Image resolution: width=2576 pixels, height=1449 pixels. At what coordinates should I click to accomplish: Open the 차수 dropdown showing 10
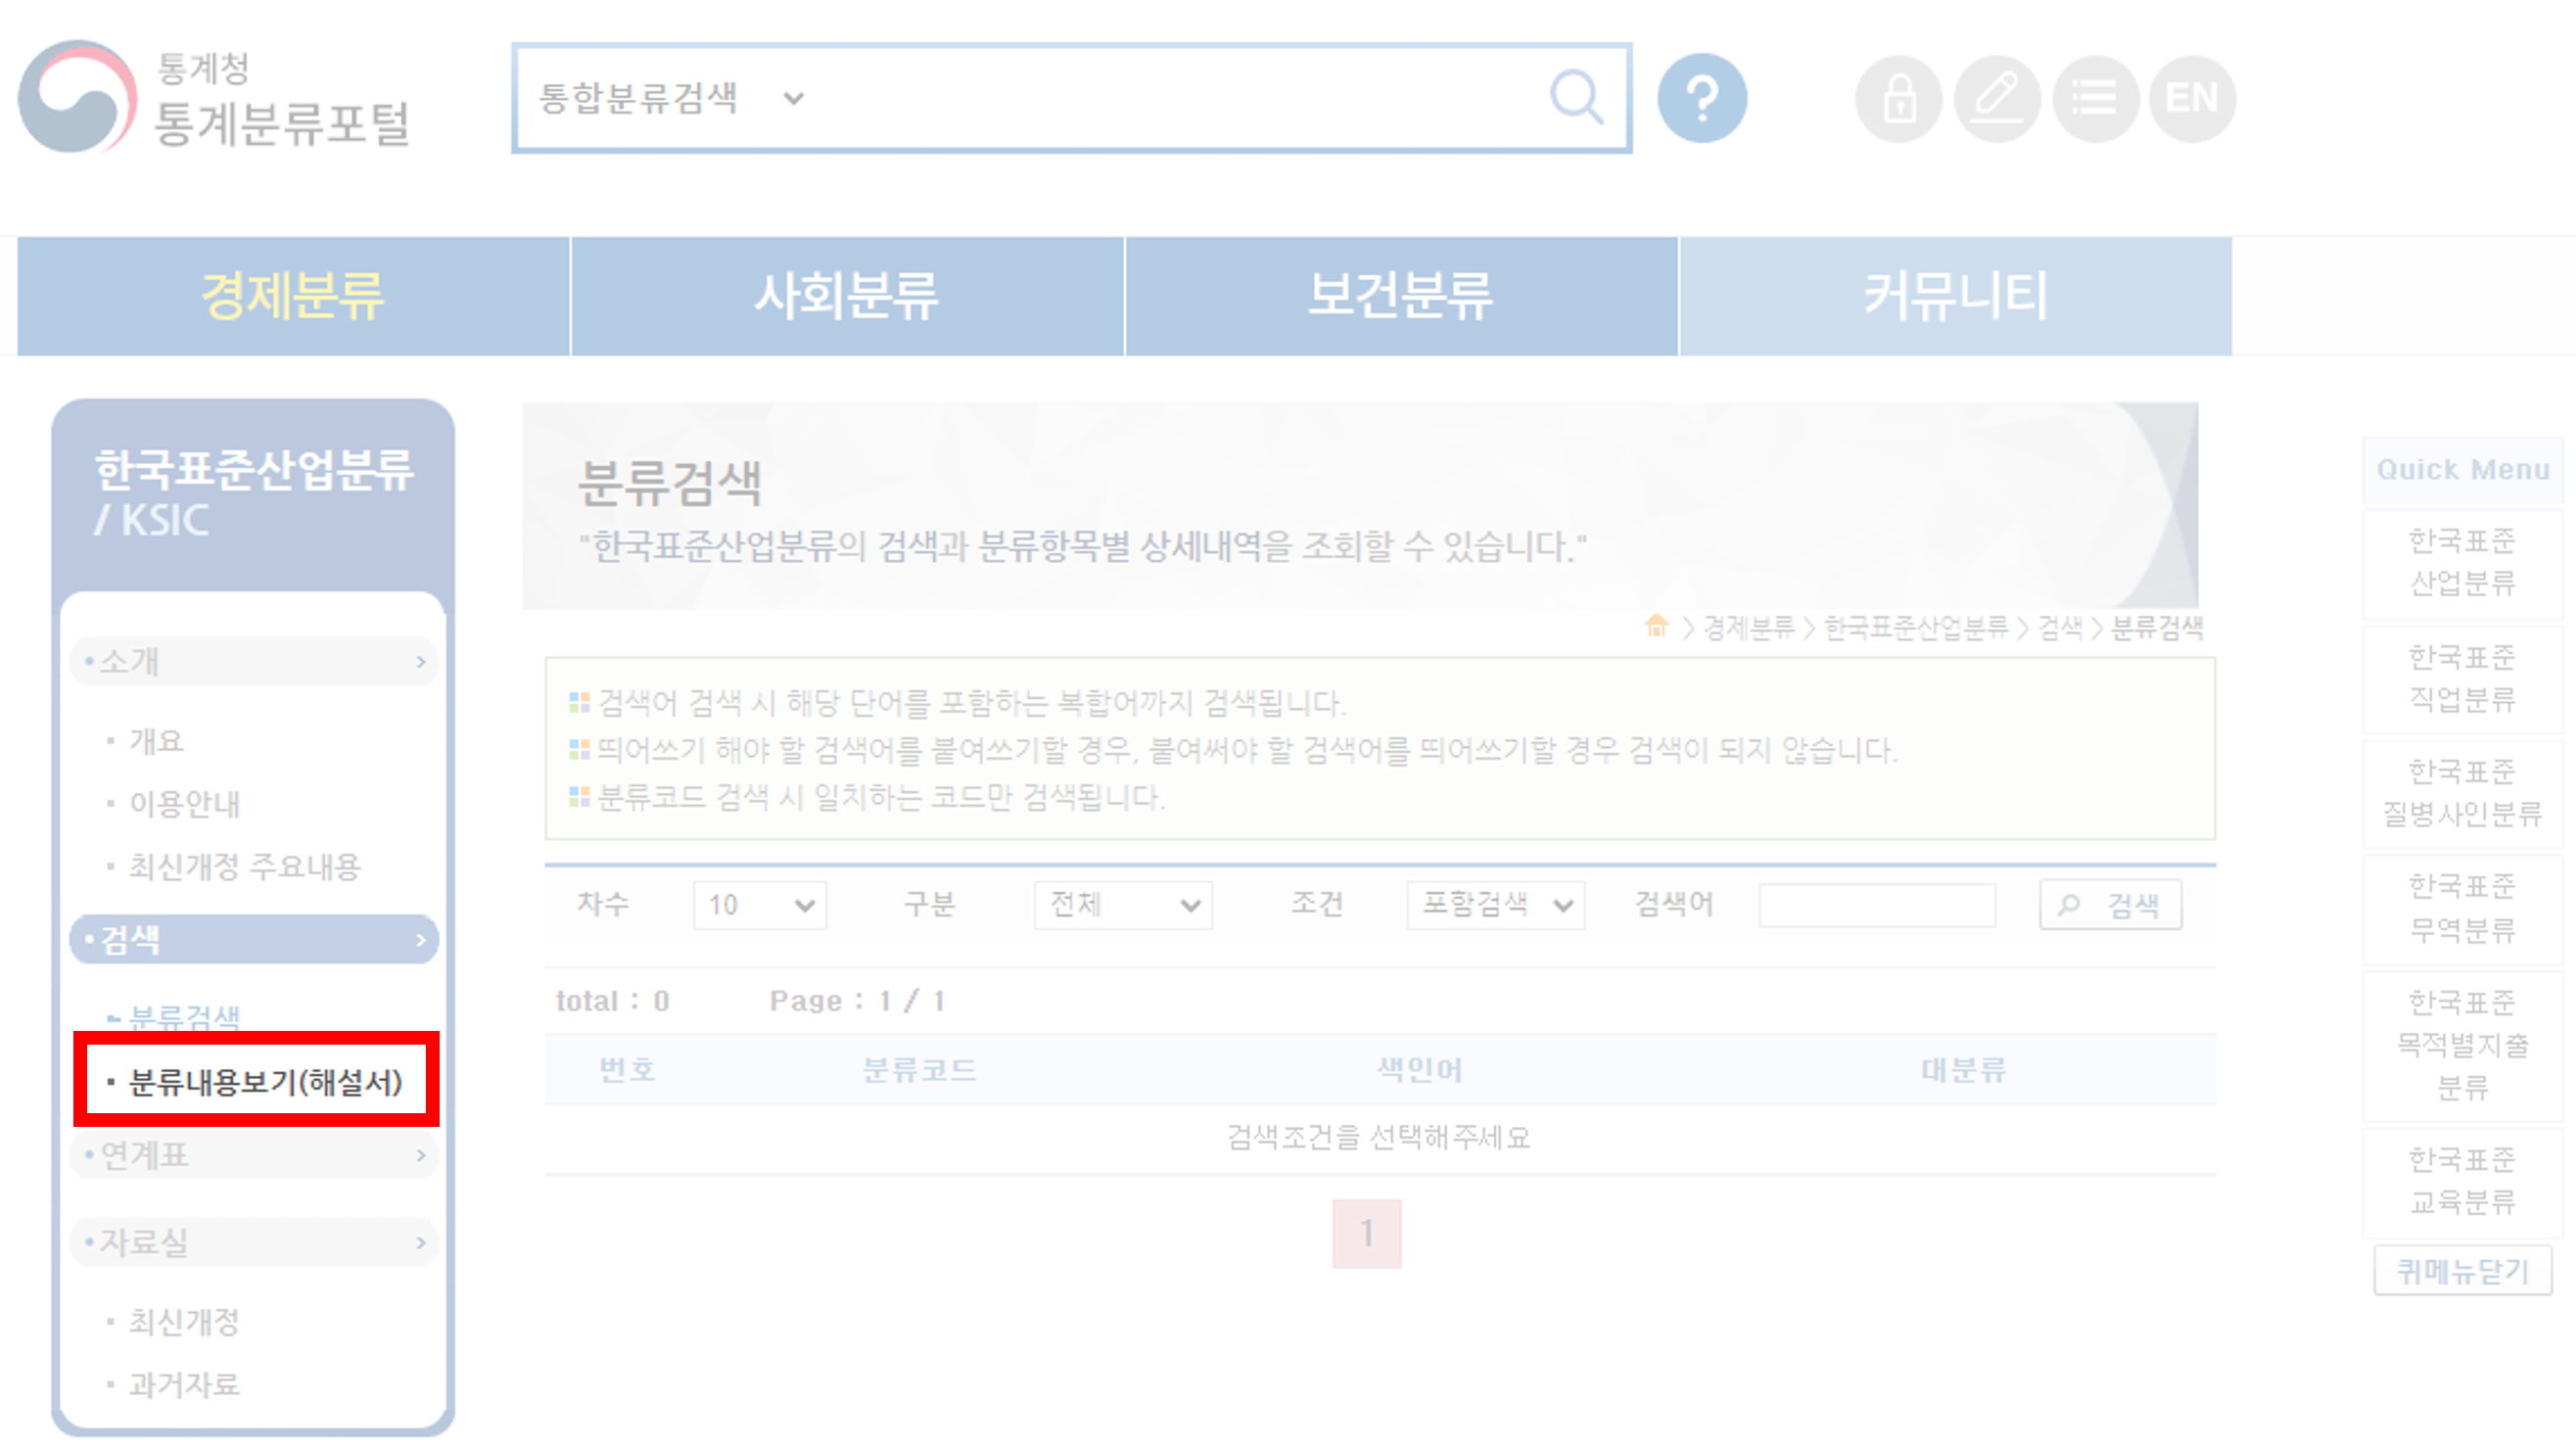(759, 905)
